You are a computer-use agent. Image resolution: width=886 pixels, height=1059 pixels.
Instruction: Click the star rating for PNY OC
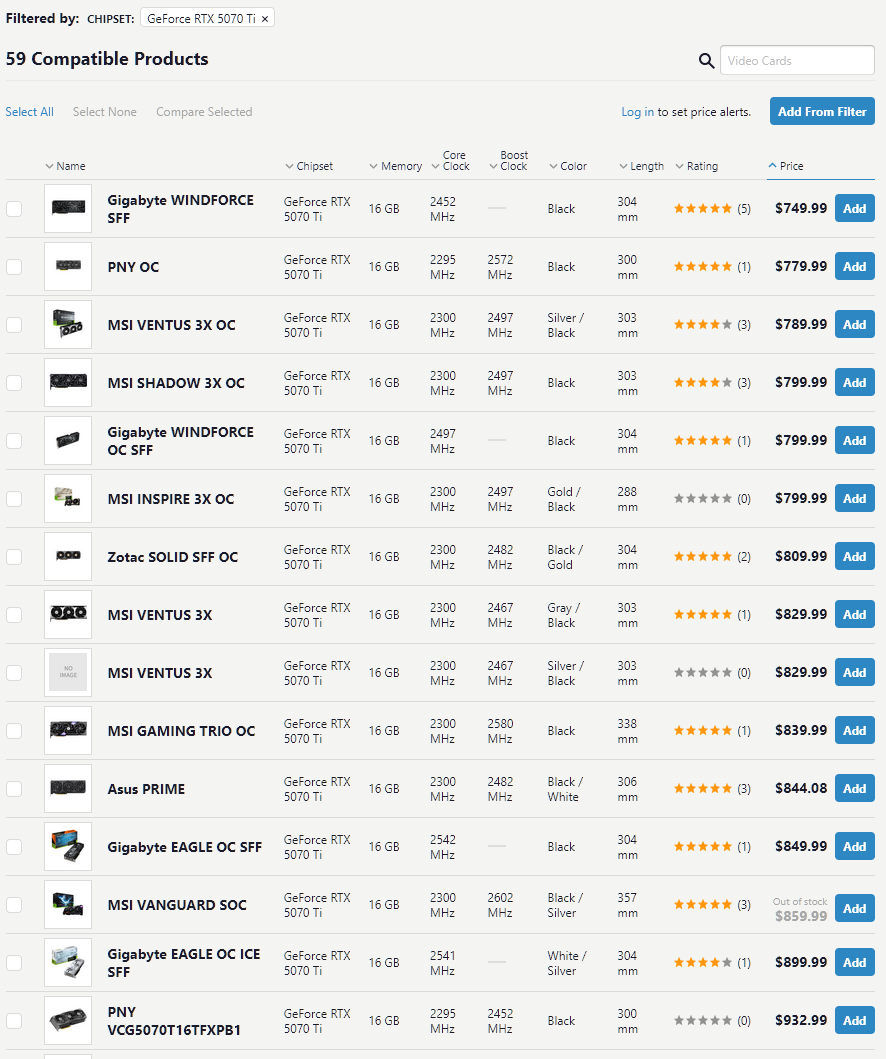tap(702, 267)
